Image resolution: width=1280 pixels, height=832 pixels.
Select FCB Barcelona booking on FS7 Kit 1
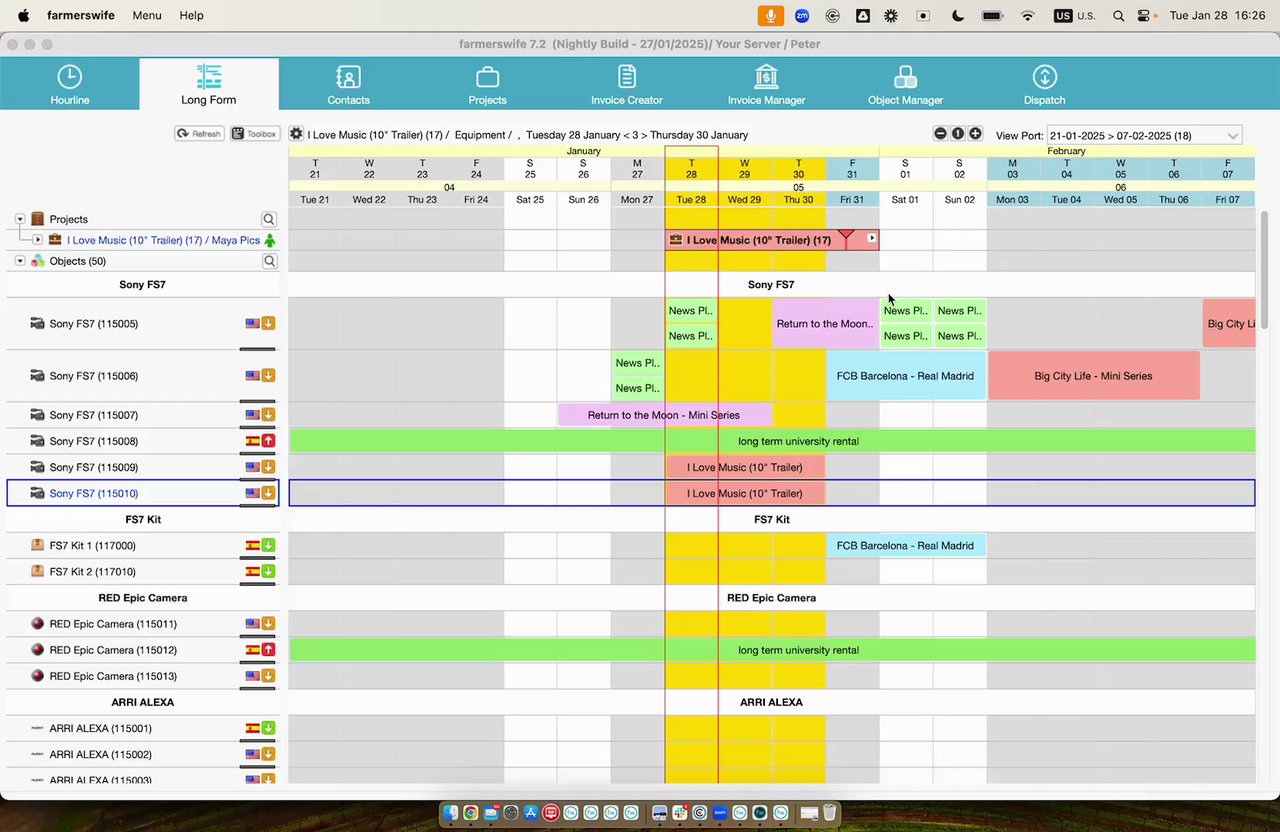click(905, 546)
